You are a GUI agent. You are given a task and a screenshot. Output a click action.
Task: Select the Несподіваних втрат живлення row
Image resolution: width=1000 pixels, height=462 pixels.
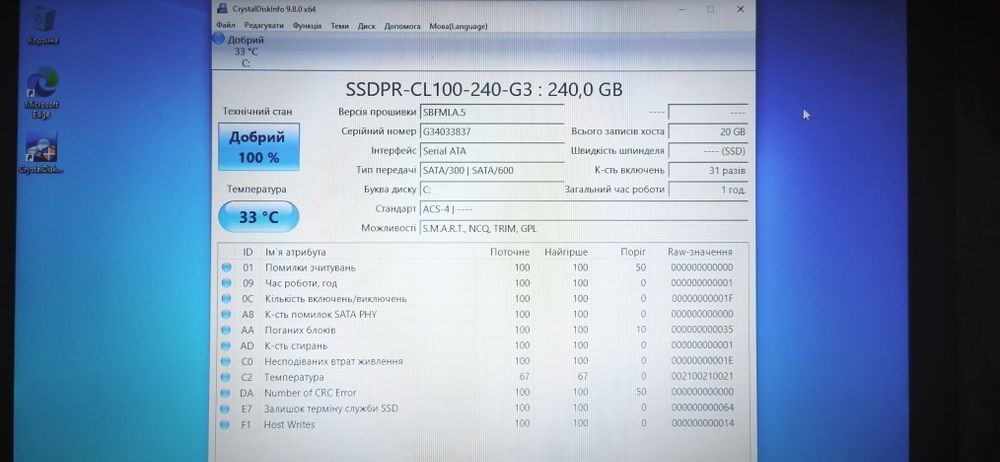[483, 361]
